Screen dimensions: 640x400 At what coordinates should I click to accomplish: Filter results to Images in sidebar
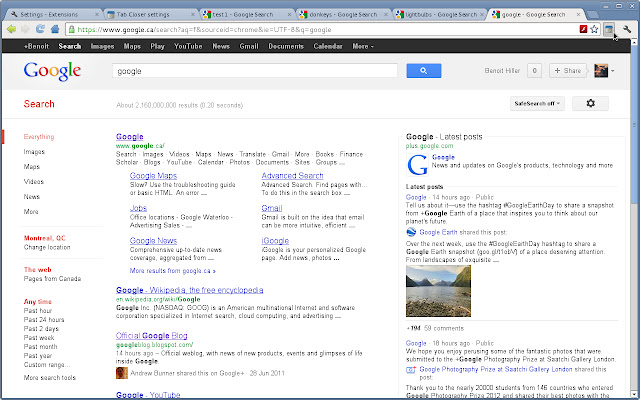coord(34,152)
